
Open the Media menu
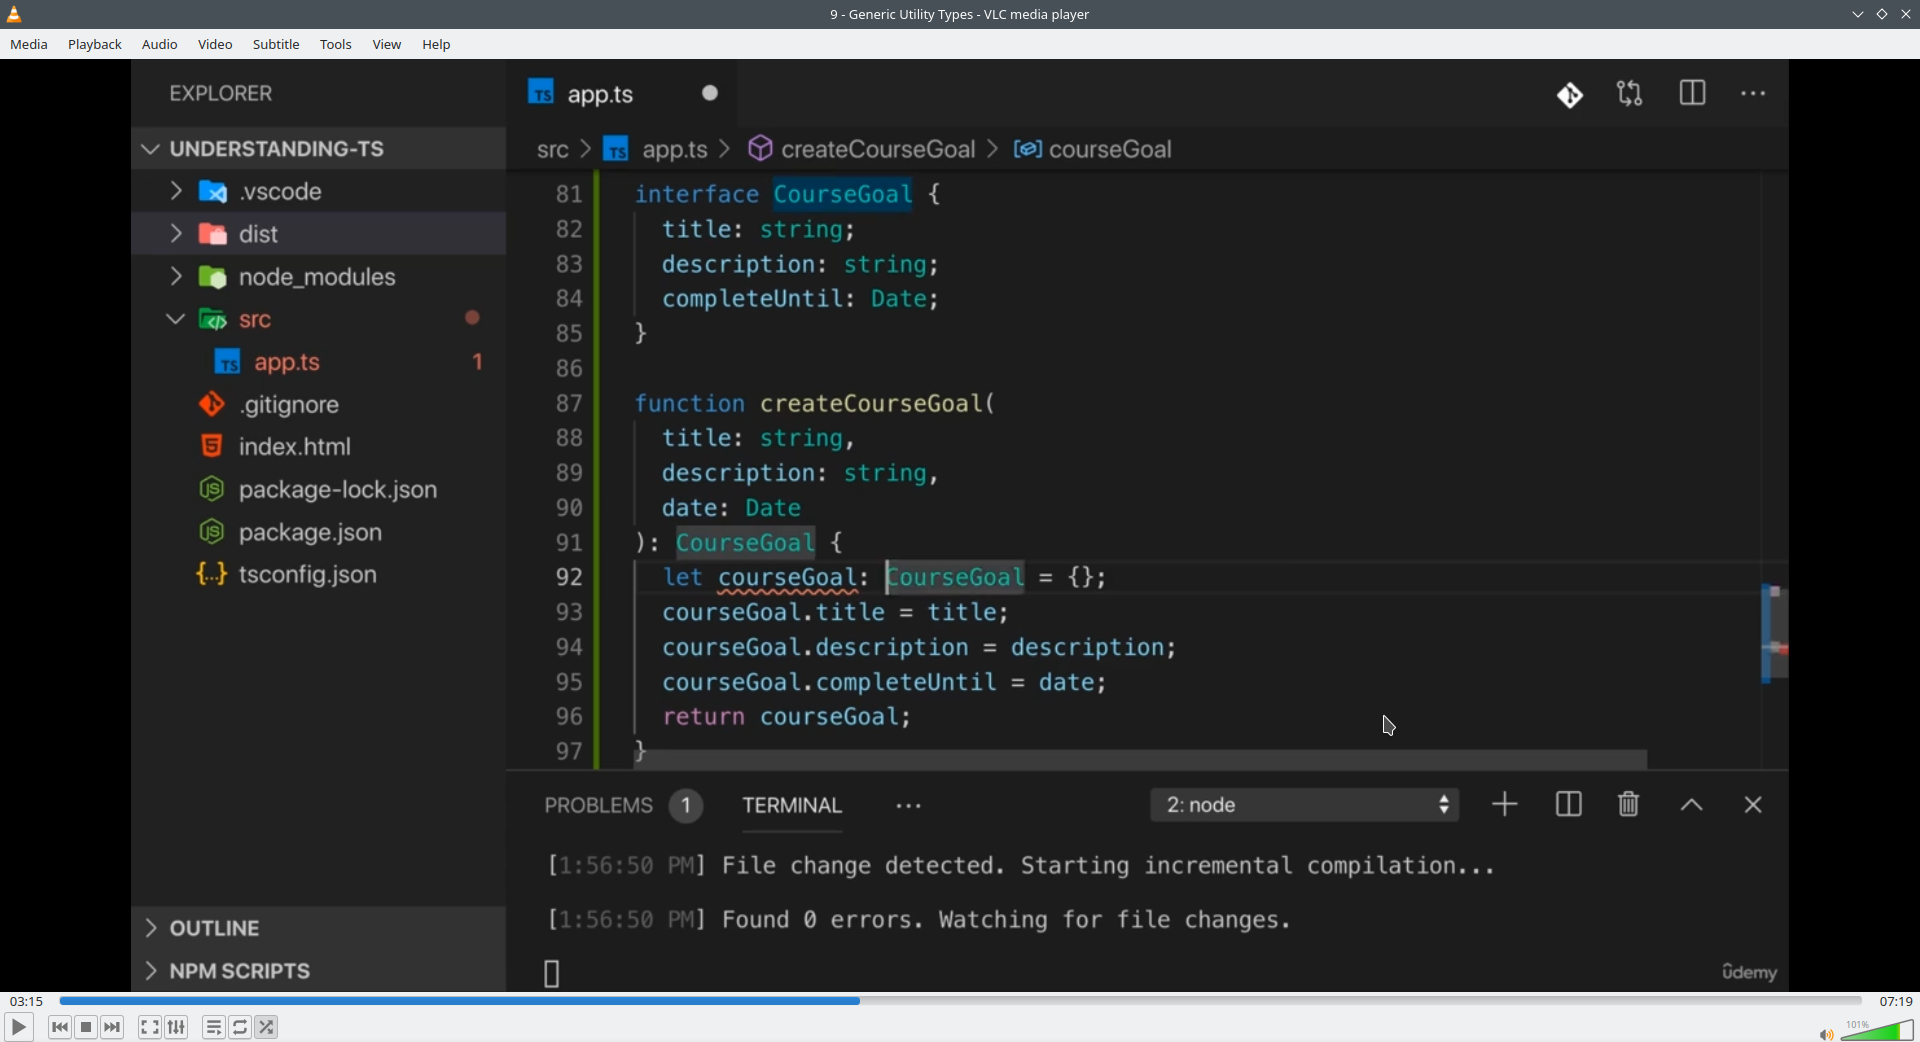point(29,44)
